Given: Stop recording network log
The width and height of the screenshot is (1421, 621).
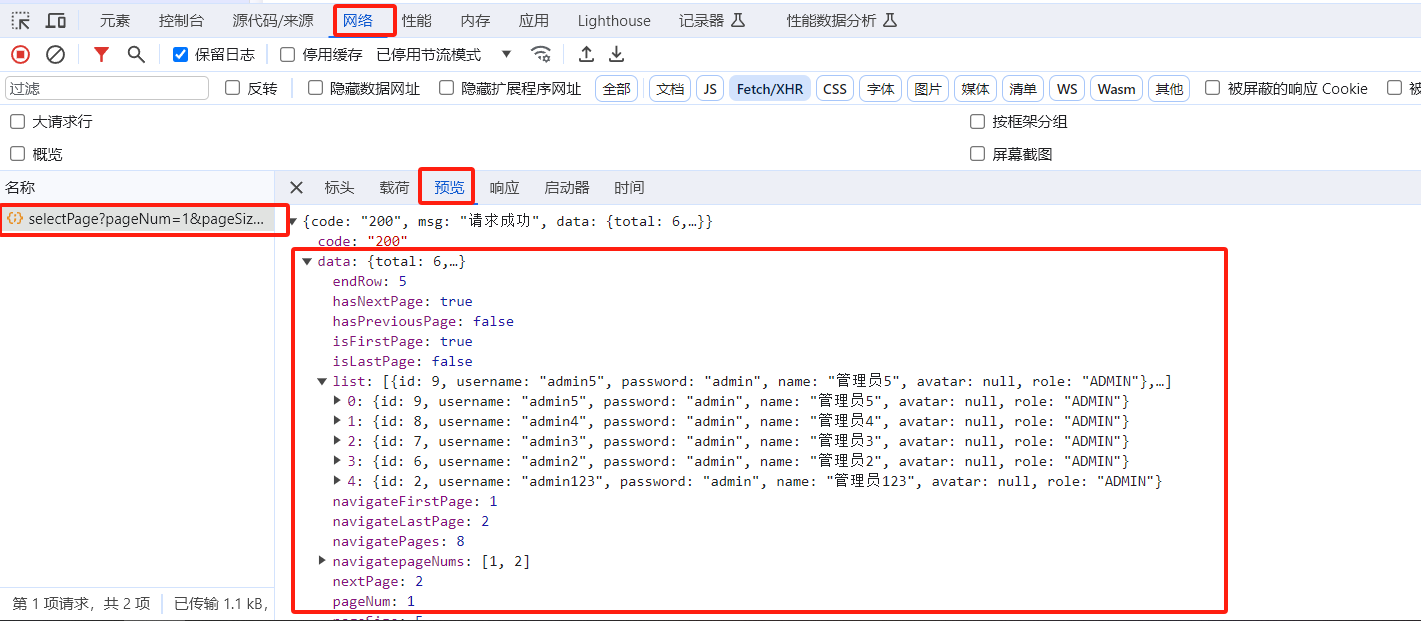Looking at the screenshot, I should coord(20,54).
